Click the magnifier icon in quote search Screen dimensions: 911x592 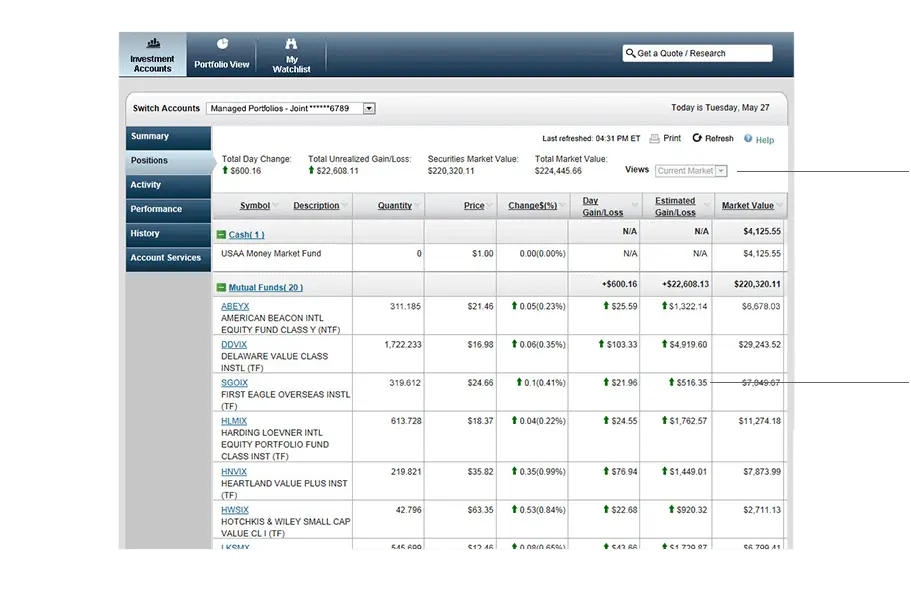click(x=630, y=53)
